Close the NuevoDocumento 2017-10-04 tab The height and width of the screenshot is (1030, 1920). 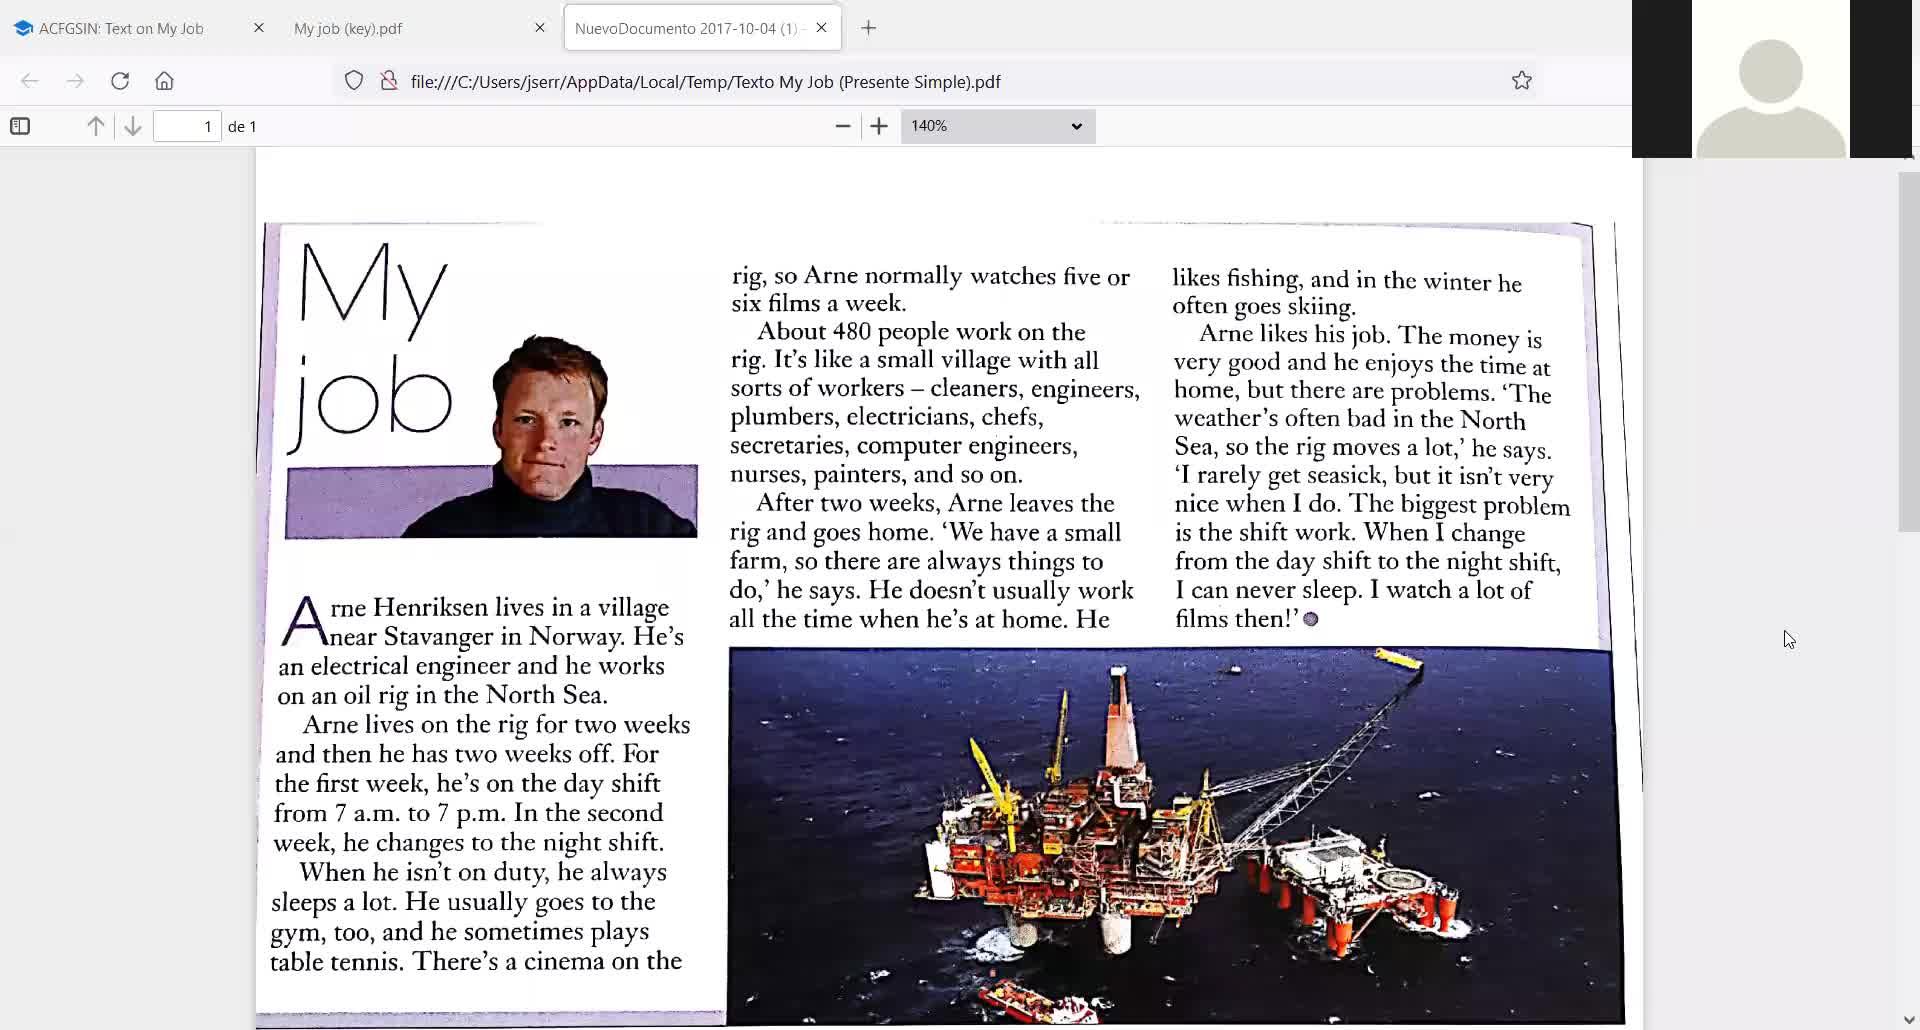(x=822, y=28)
